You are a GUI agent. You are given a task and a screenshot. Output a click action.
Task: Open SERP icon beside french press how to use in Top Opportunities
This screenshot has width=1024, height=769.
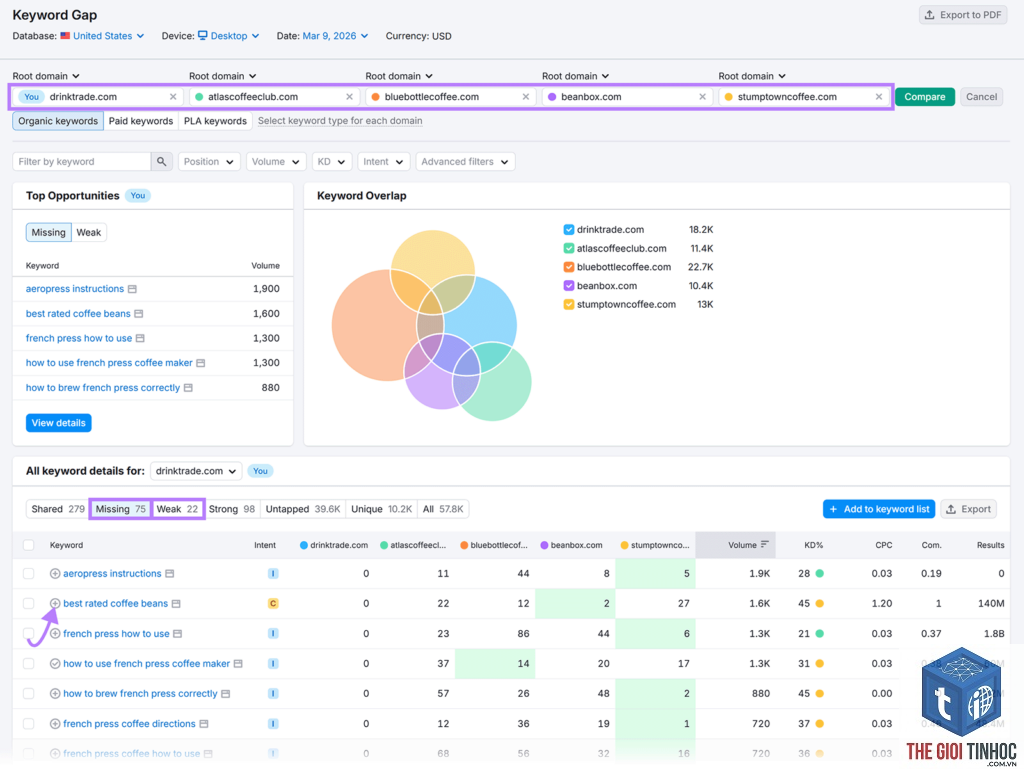coord(140,338)
